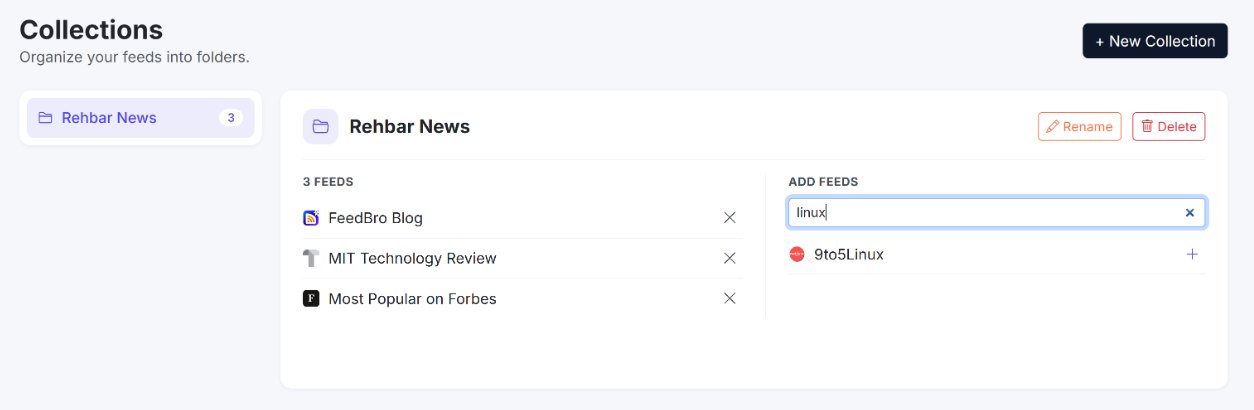Click the 9to5Linux favicon
Image resolution: width=1254 pixels, height=410 pixels.
797,254
